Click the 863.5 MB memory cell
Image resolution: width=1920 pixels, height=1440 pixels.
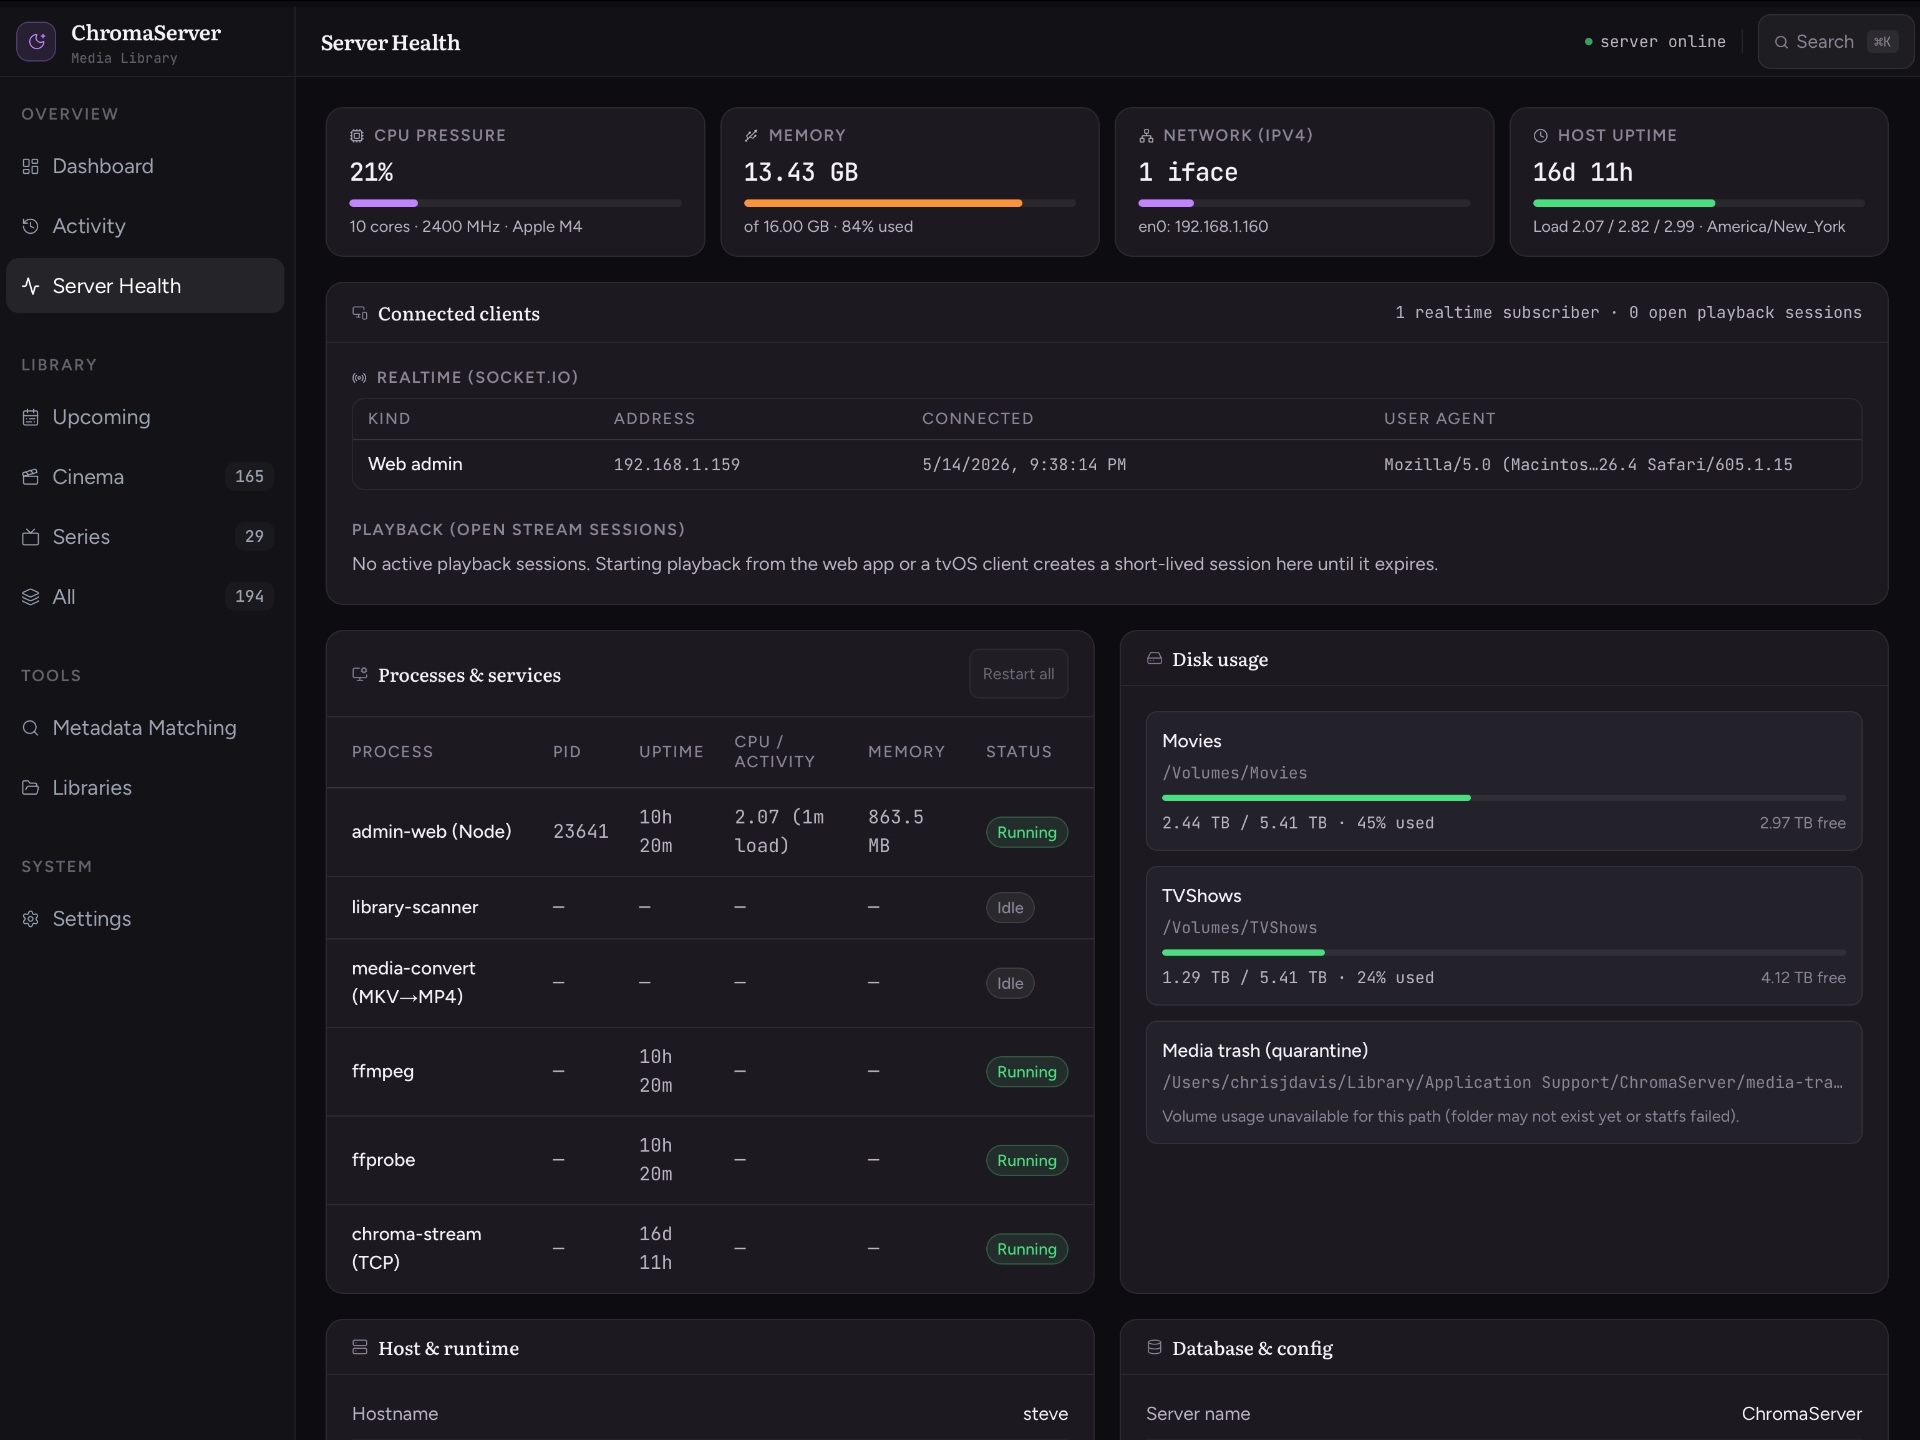click(896, 831)
